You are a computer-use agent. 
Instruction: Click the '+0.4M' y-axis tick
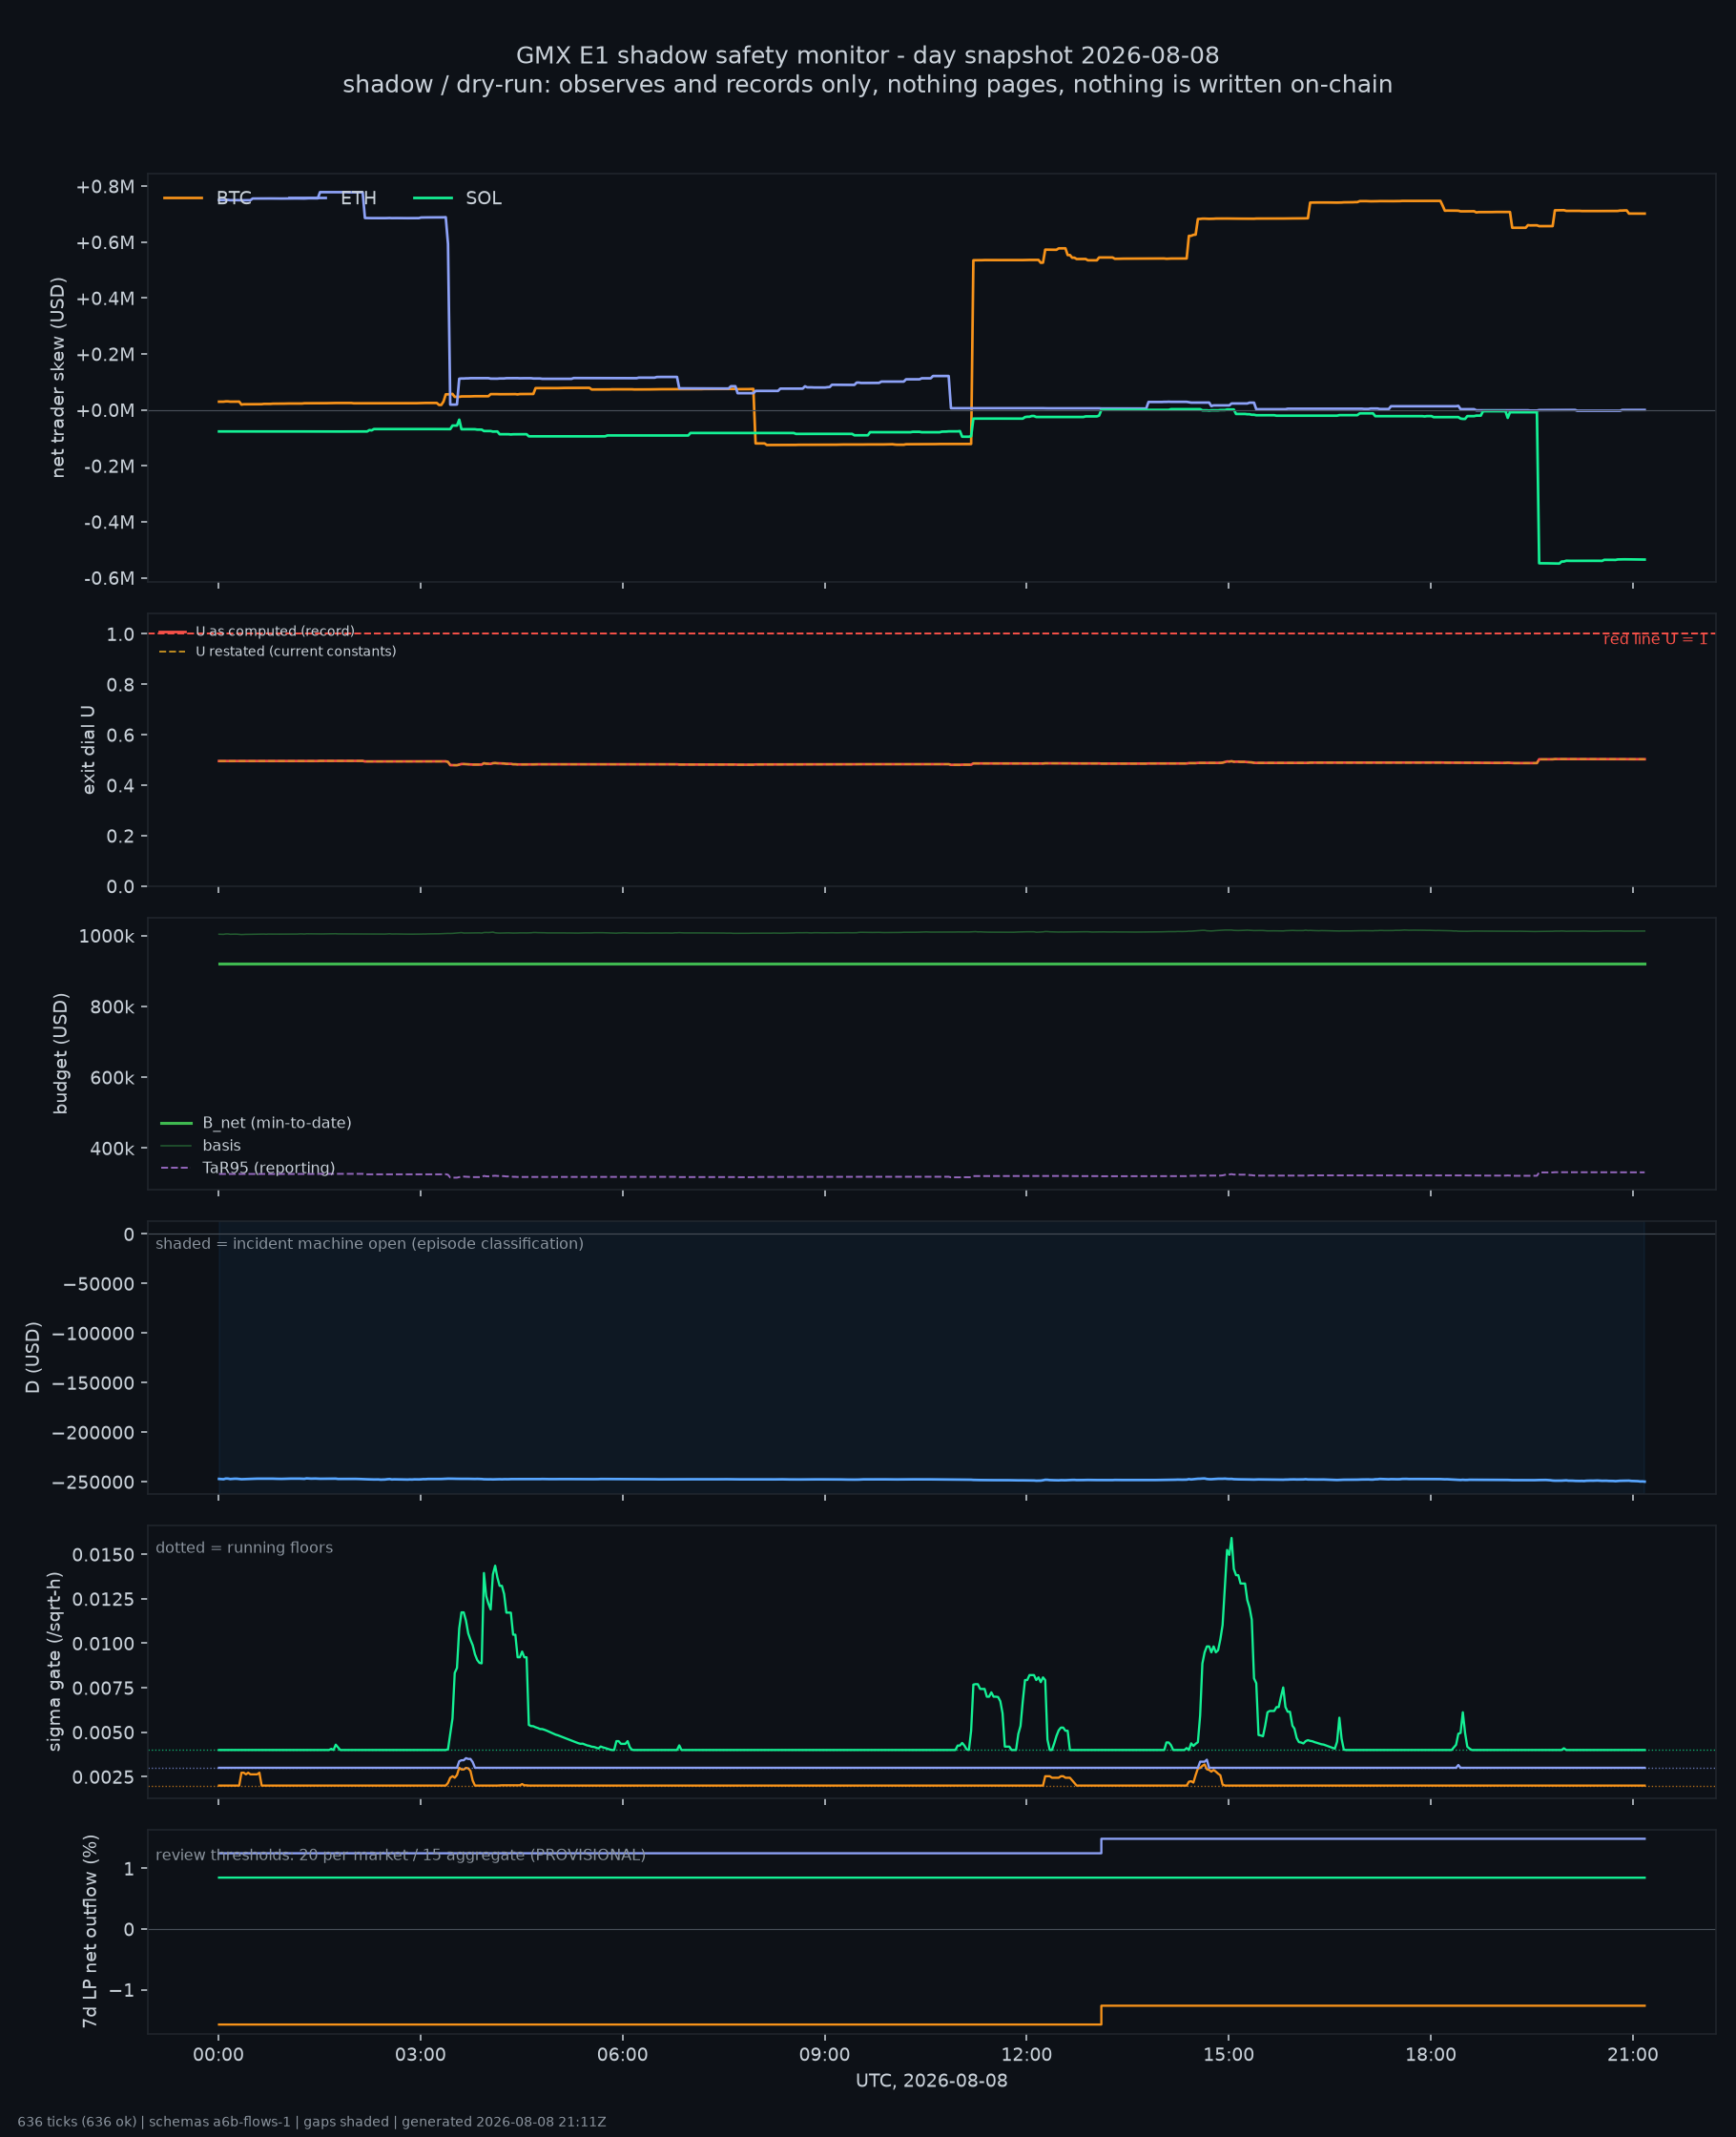point(105,298)
